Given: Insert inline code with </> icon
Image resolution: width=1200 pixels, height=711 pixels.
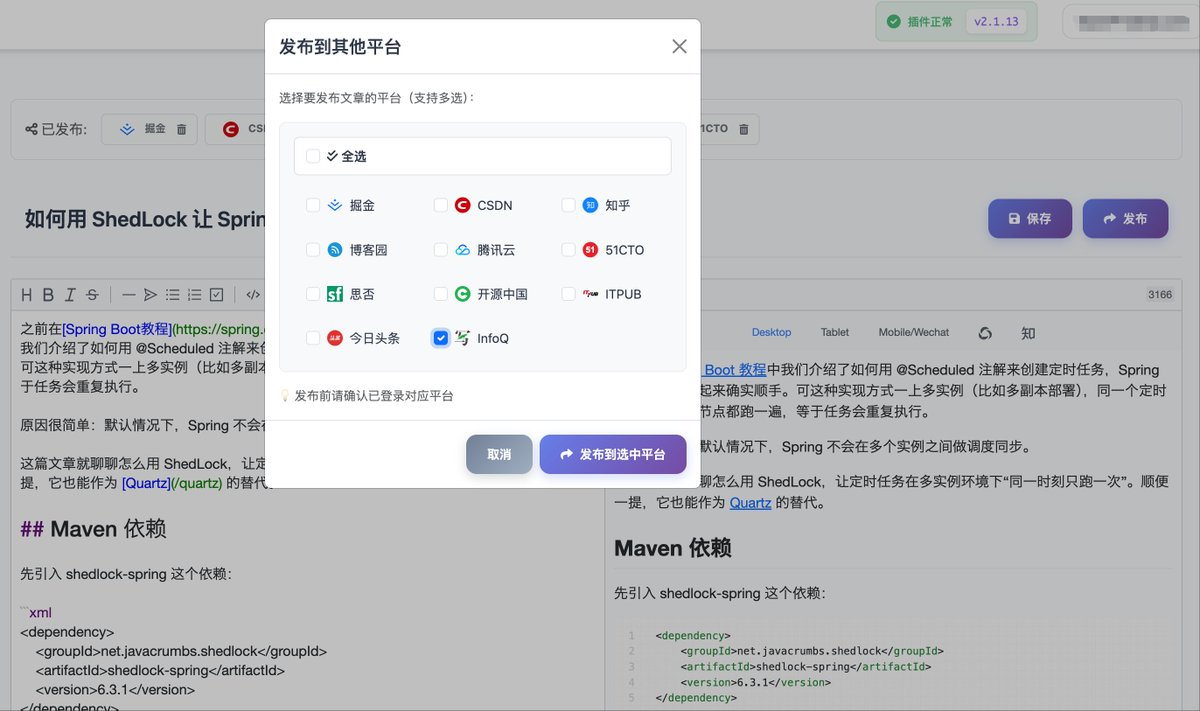Looking at the screenshot, I should (x=253, y=294).
